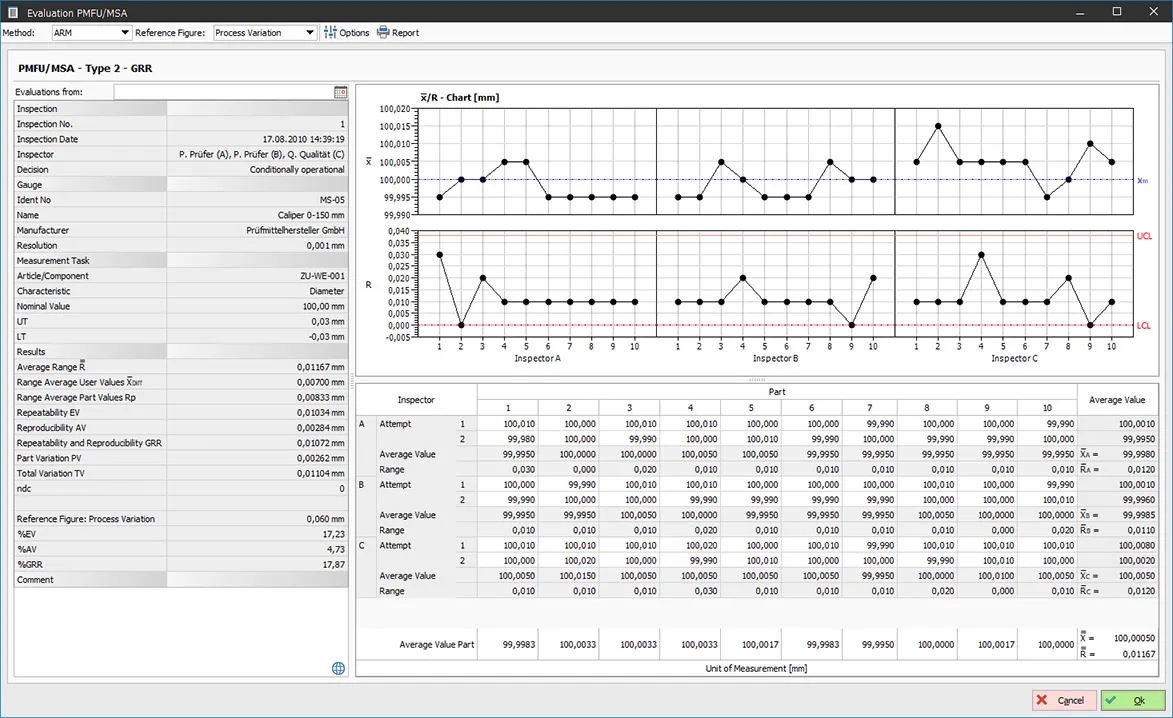Click the red X icon on Cancel
This screenshot has width=1173, height=718.
pos(1044,701)
